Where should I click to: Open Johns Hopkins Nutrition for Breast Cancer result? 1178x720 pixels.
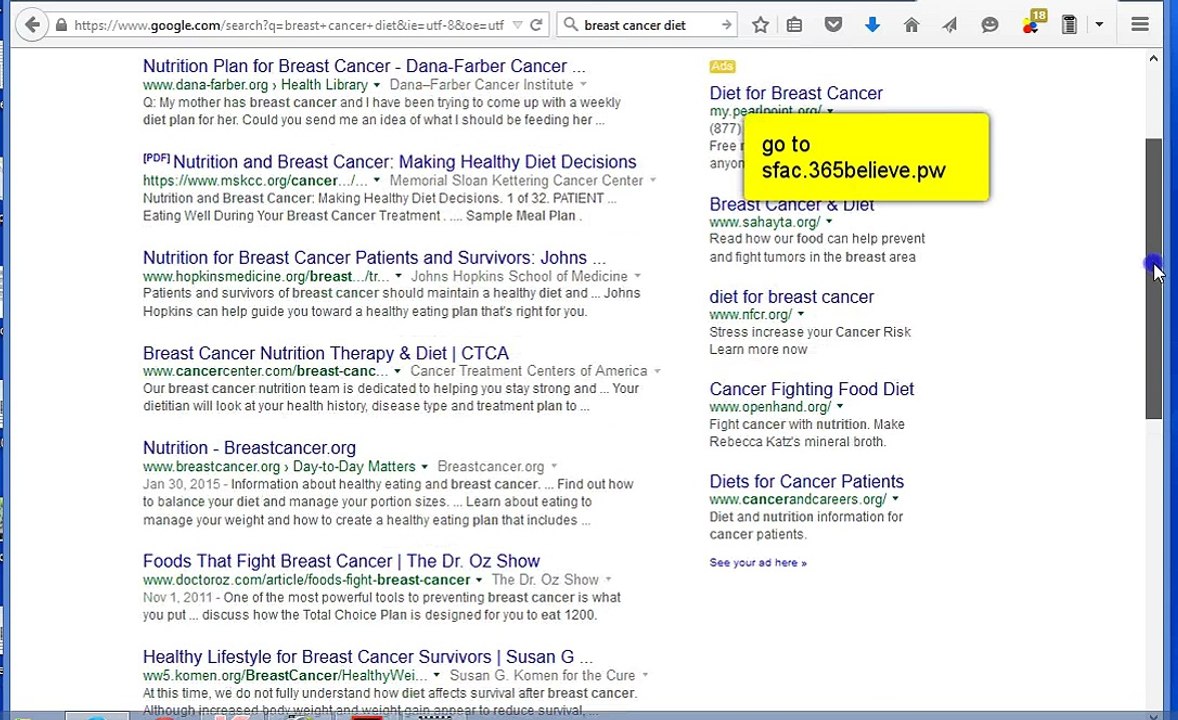click(374, 258)
